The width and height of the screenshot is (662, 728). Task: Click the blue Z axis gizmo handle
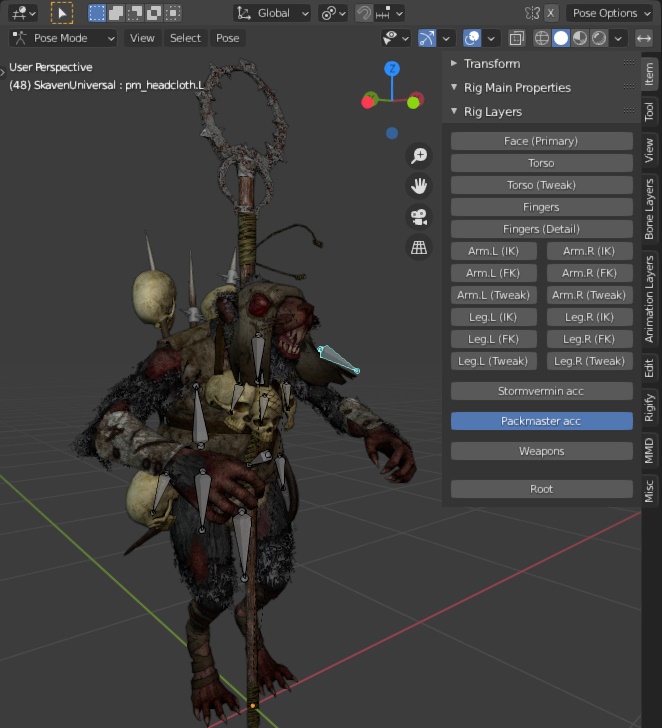392,69
